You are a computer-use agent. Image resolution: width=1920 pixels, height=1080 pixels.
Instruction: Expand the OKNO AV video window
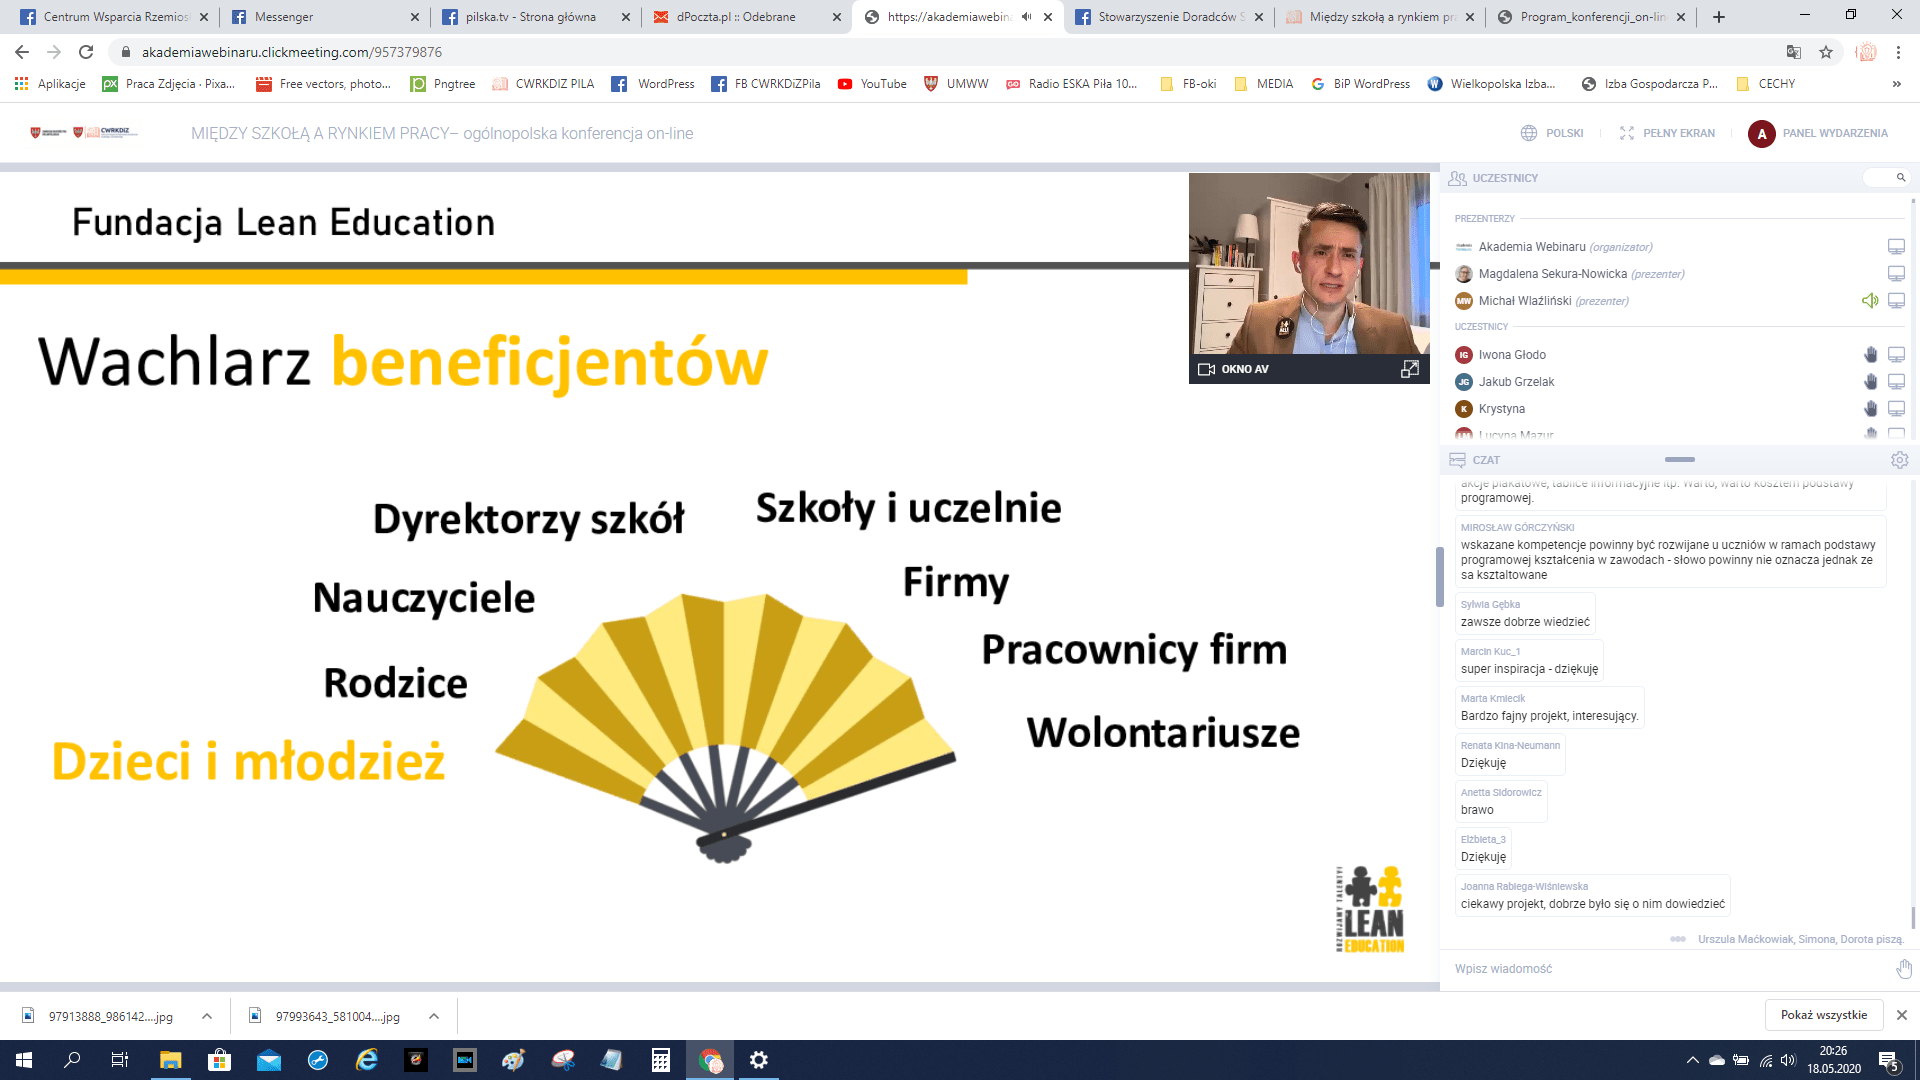(x=1410, y=369)
